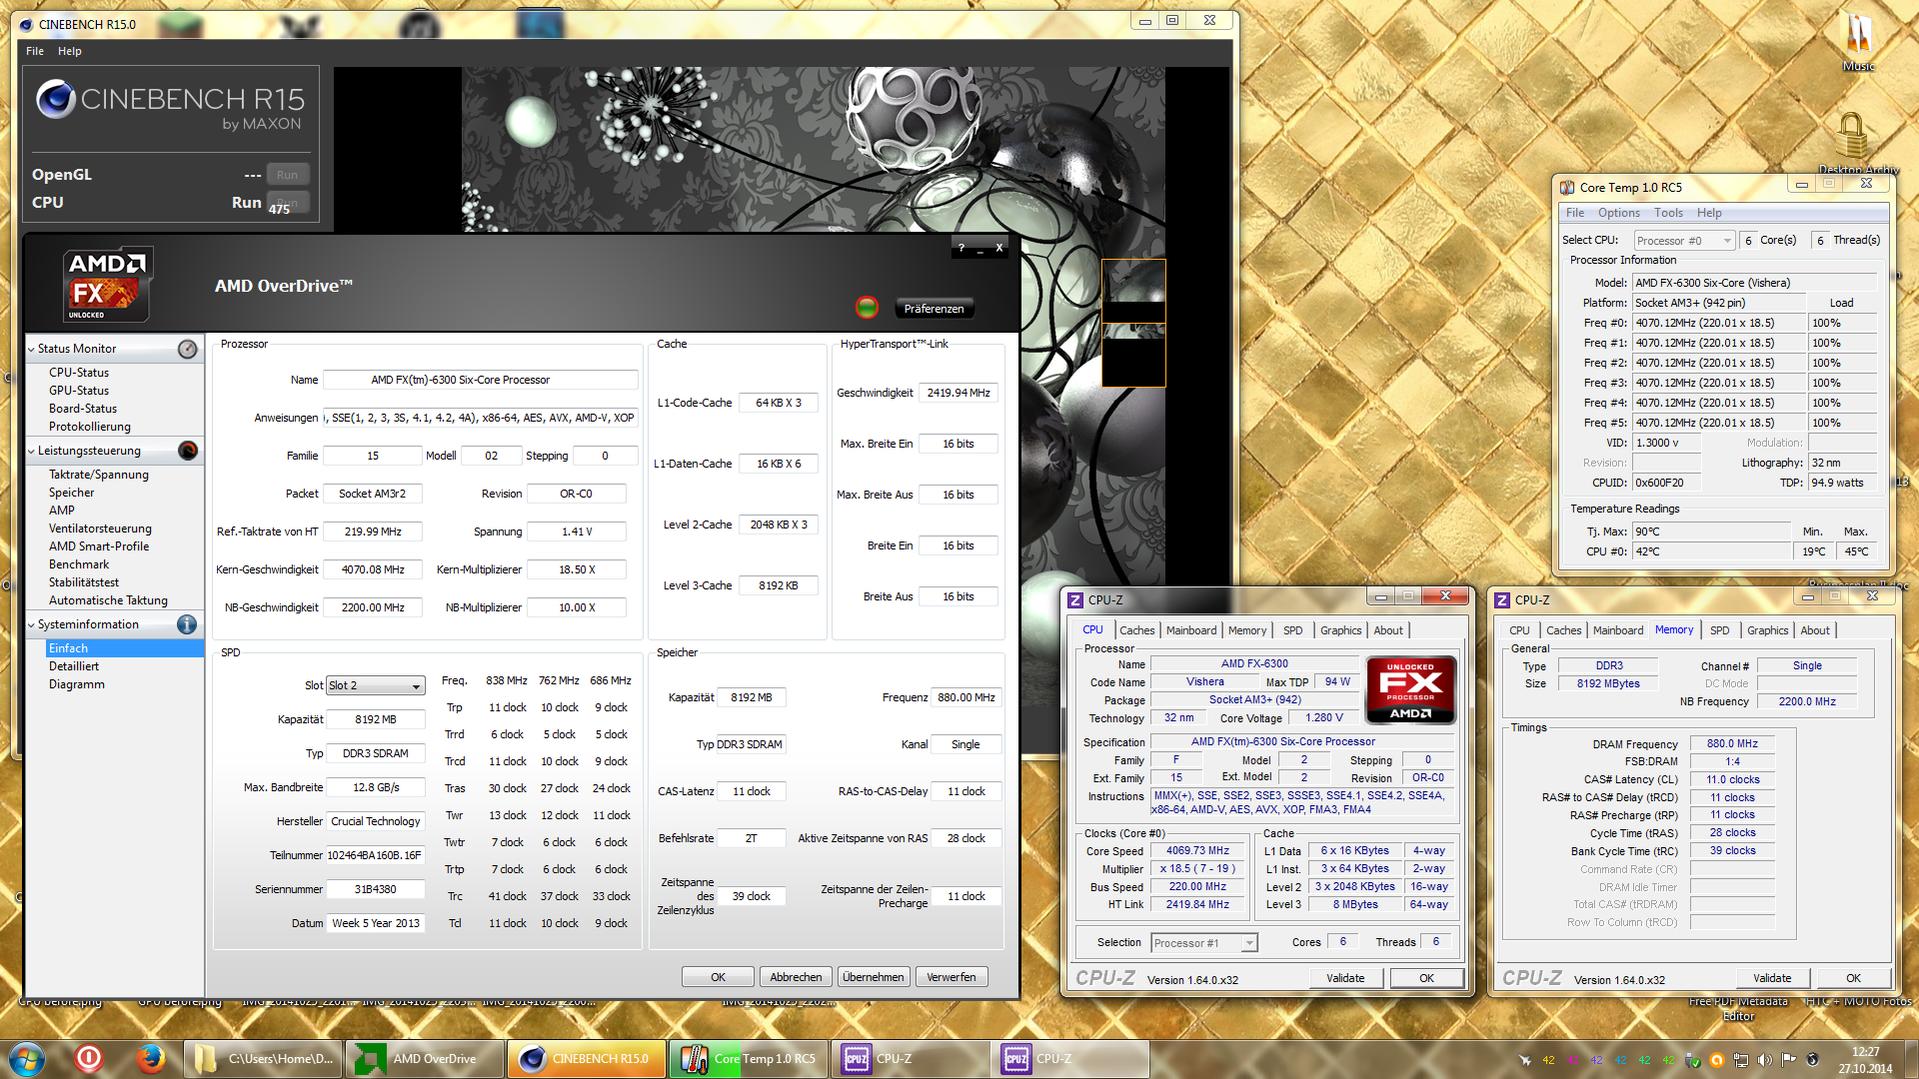Click the green status light beside Präferenzen
The height and width of the screenshot is (1079, 1919).
[867, 308]
